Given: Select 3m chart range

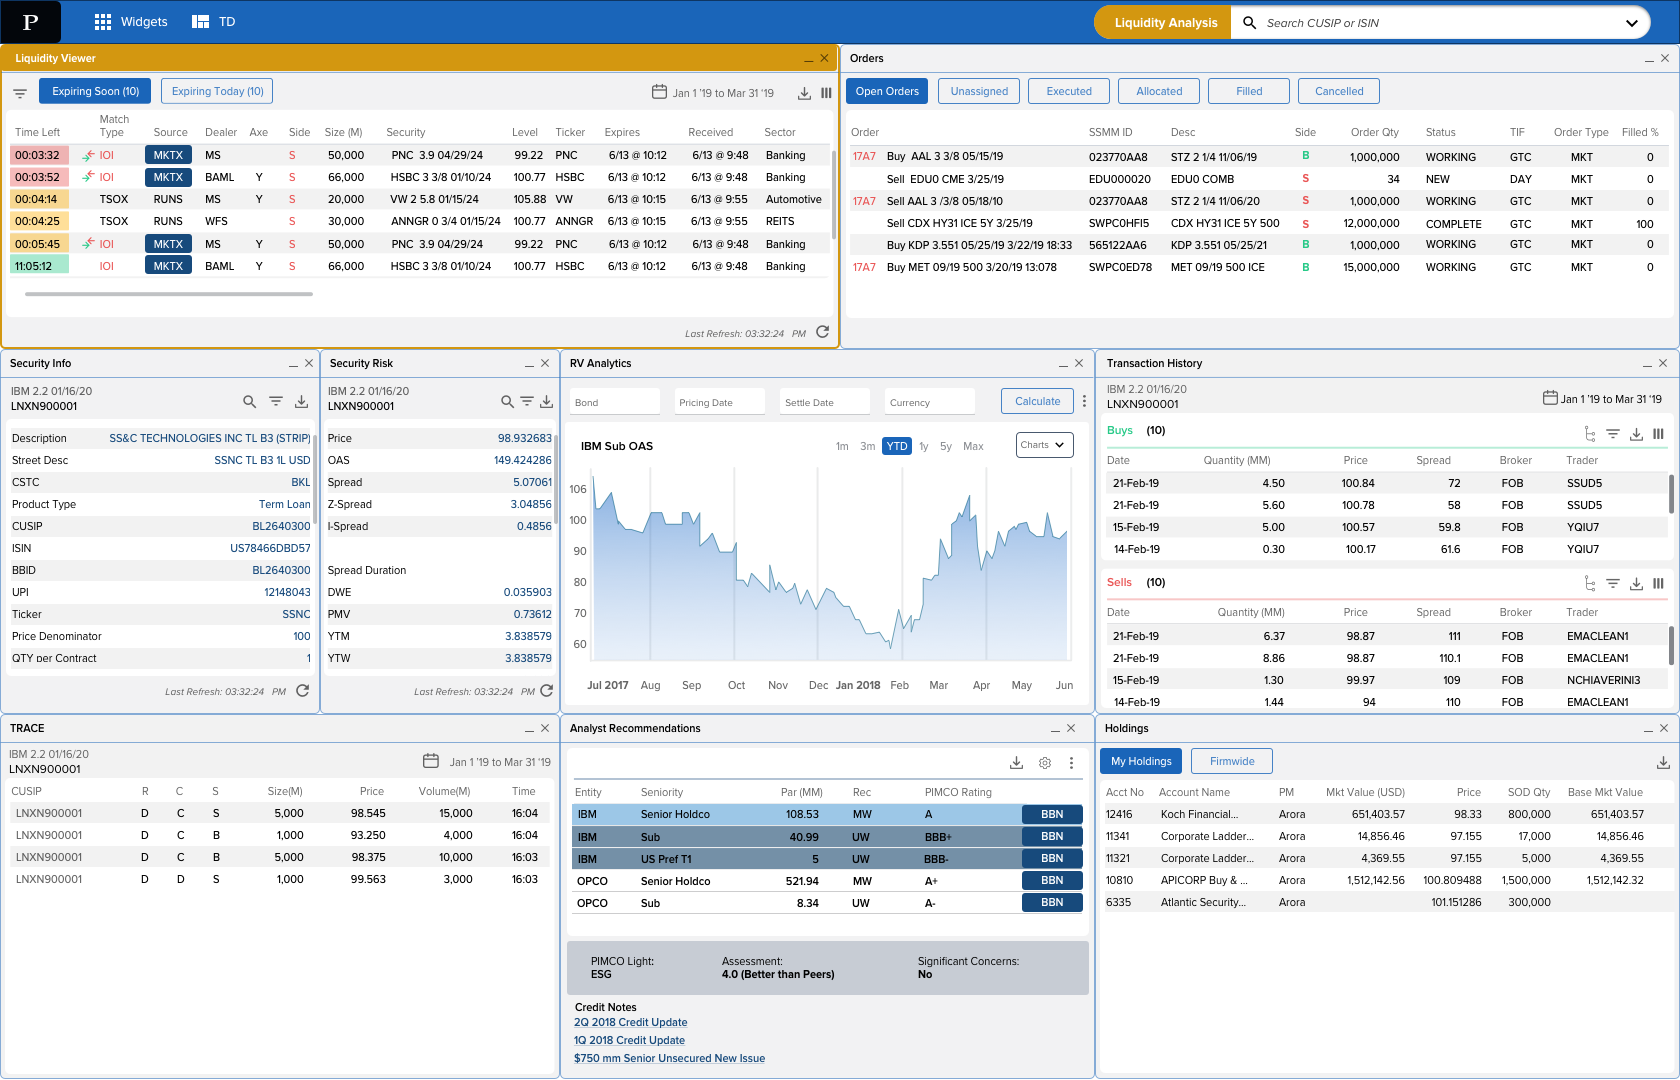Looking at the screenshot, I should (868, 446).
